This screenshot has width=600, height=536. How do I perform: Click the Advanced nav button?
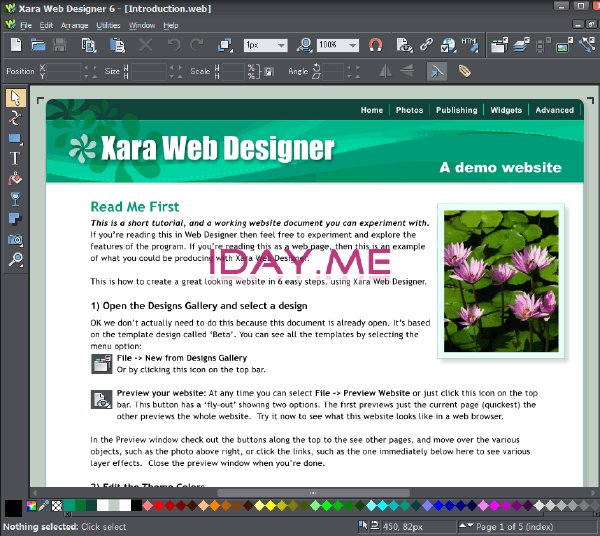(554, 110)
